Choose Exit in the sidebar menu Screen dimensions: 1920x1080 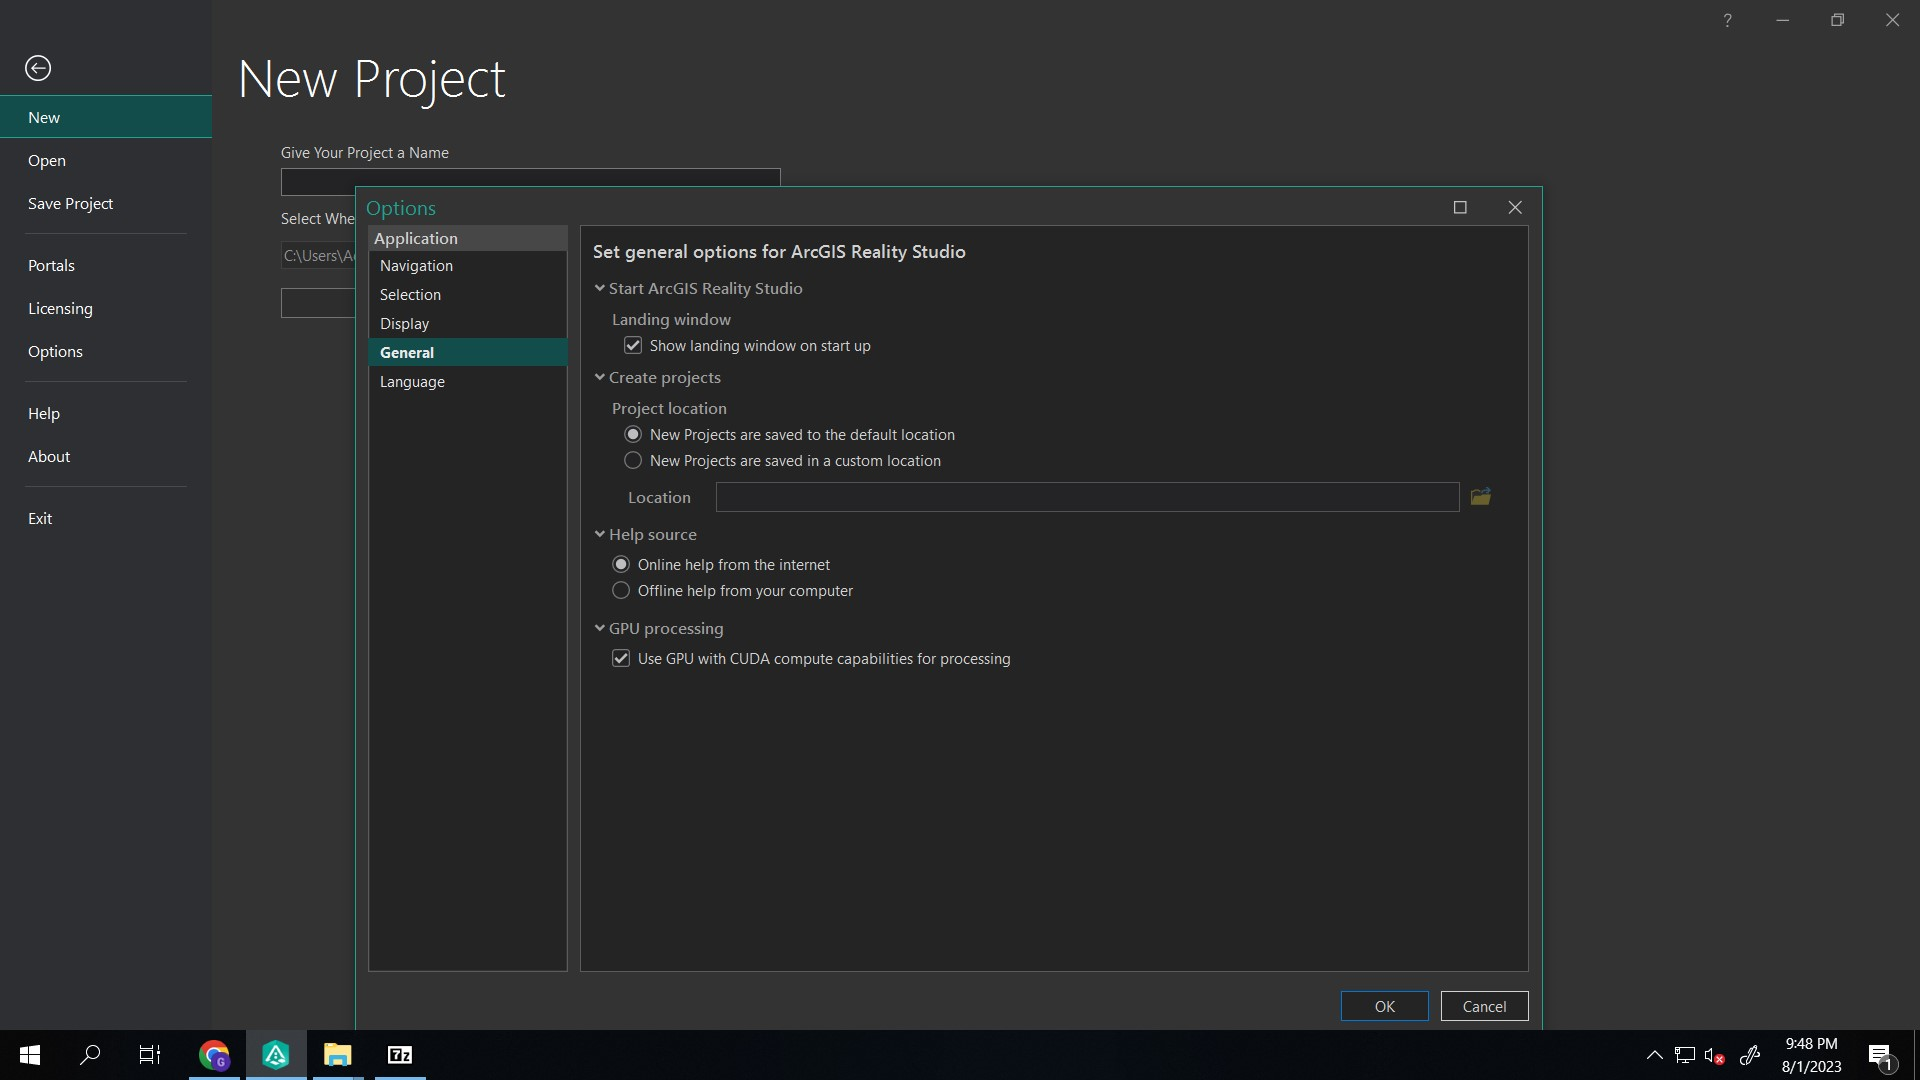pyautogui.click(x=106, y=518)
